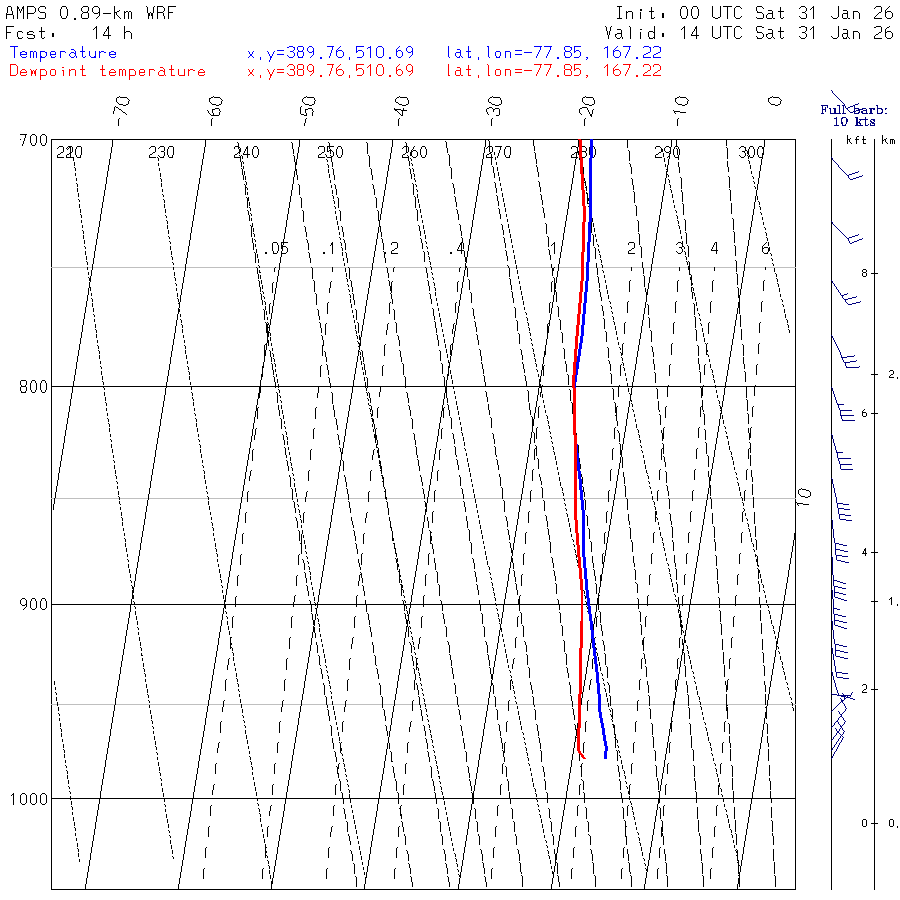Click the -20 temperature axis label
This screenshot has height=900, width=900.
pyautogui.click(x=588, y=111)
